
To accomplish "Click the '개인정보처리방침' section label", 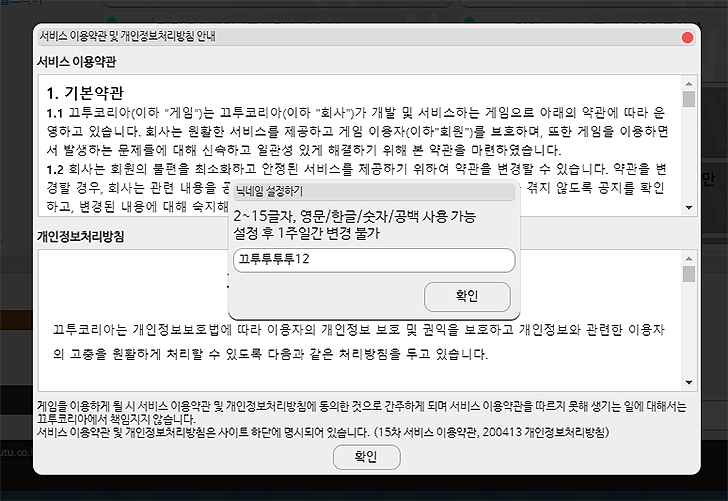I will [80, 236].
